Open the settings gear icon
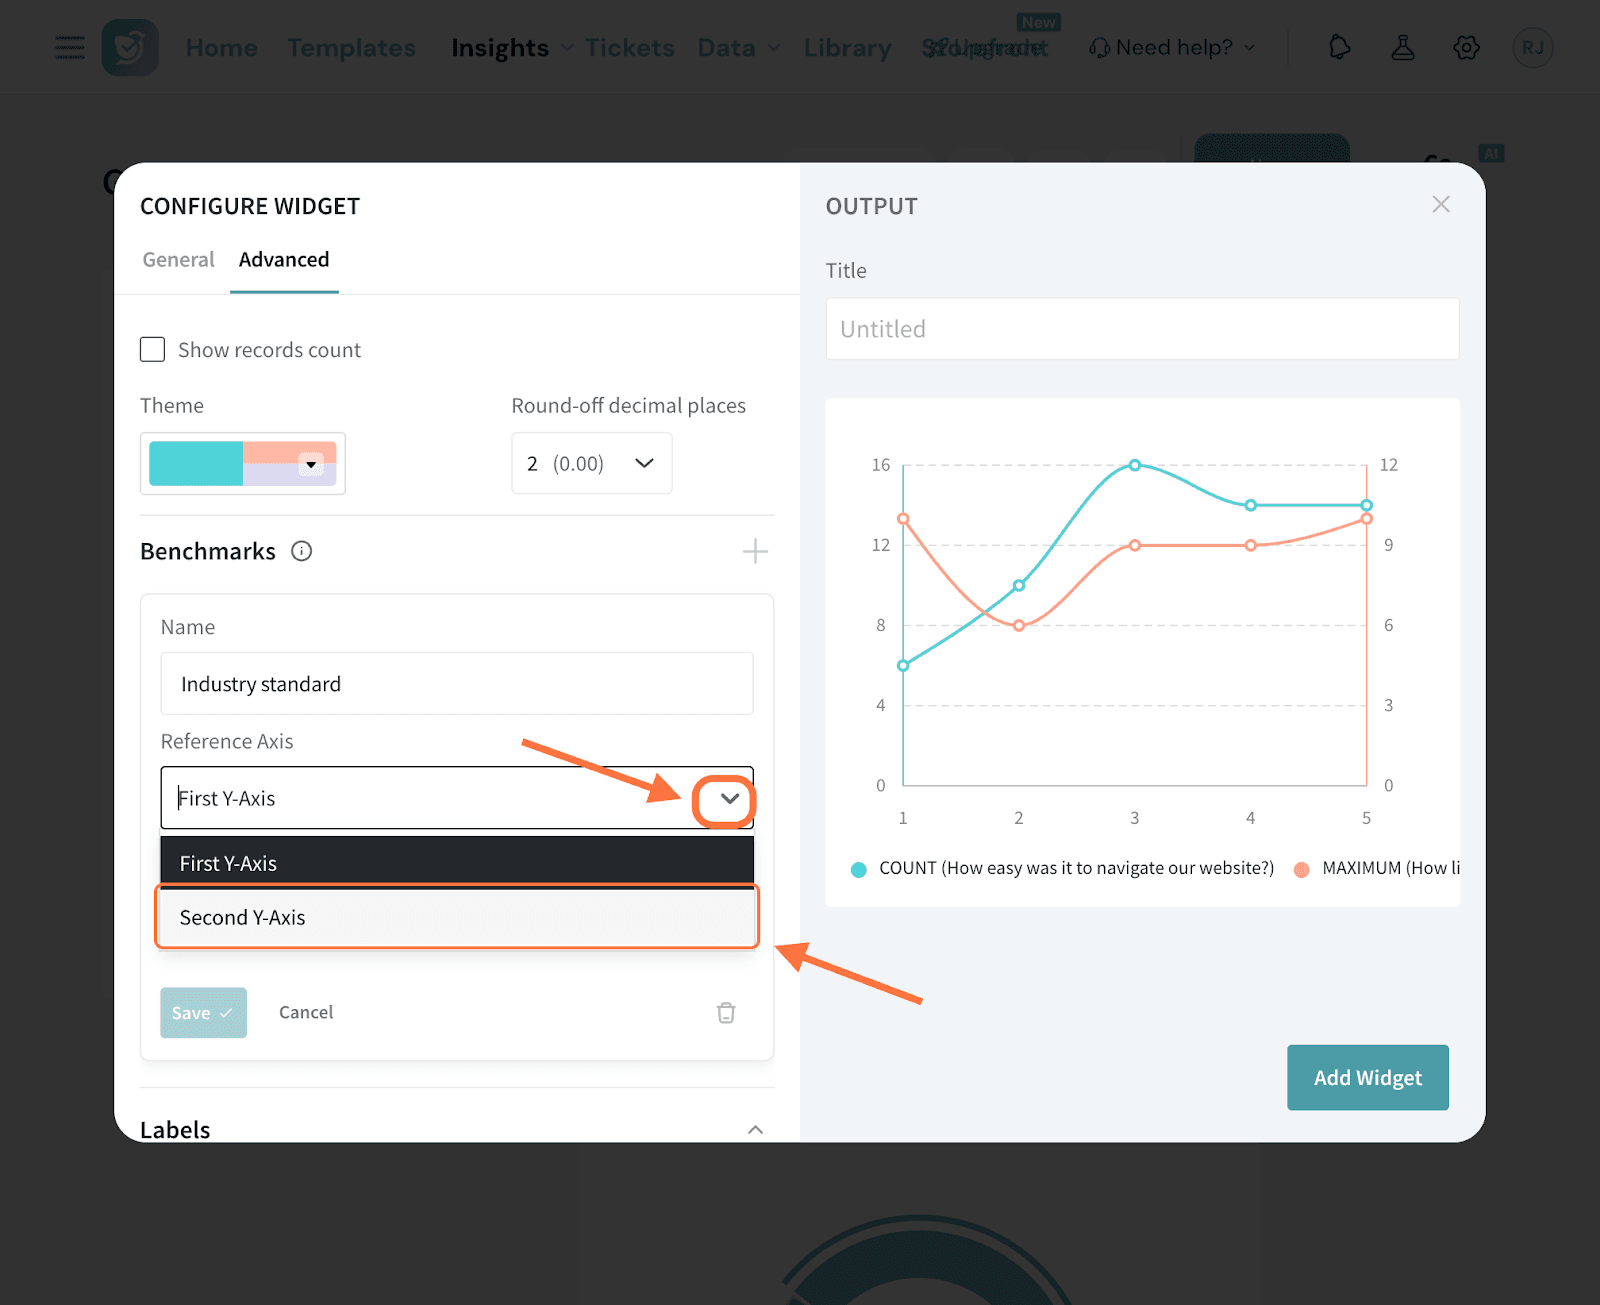 coord(1466,47)
